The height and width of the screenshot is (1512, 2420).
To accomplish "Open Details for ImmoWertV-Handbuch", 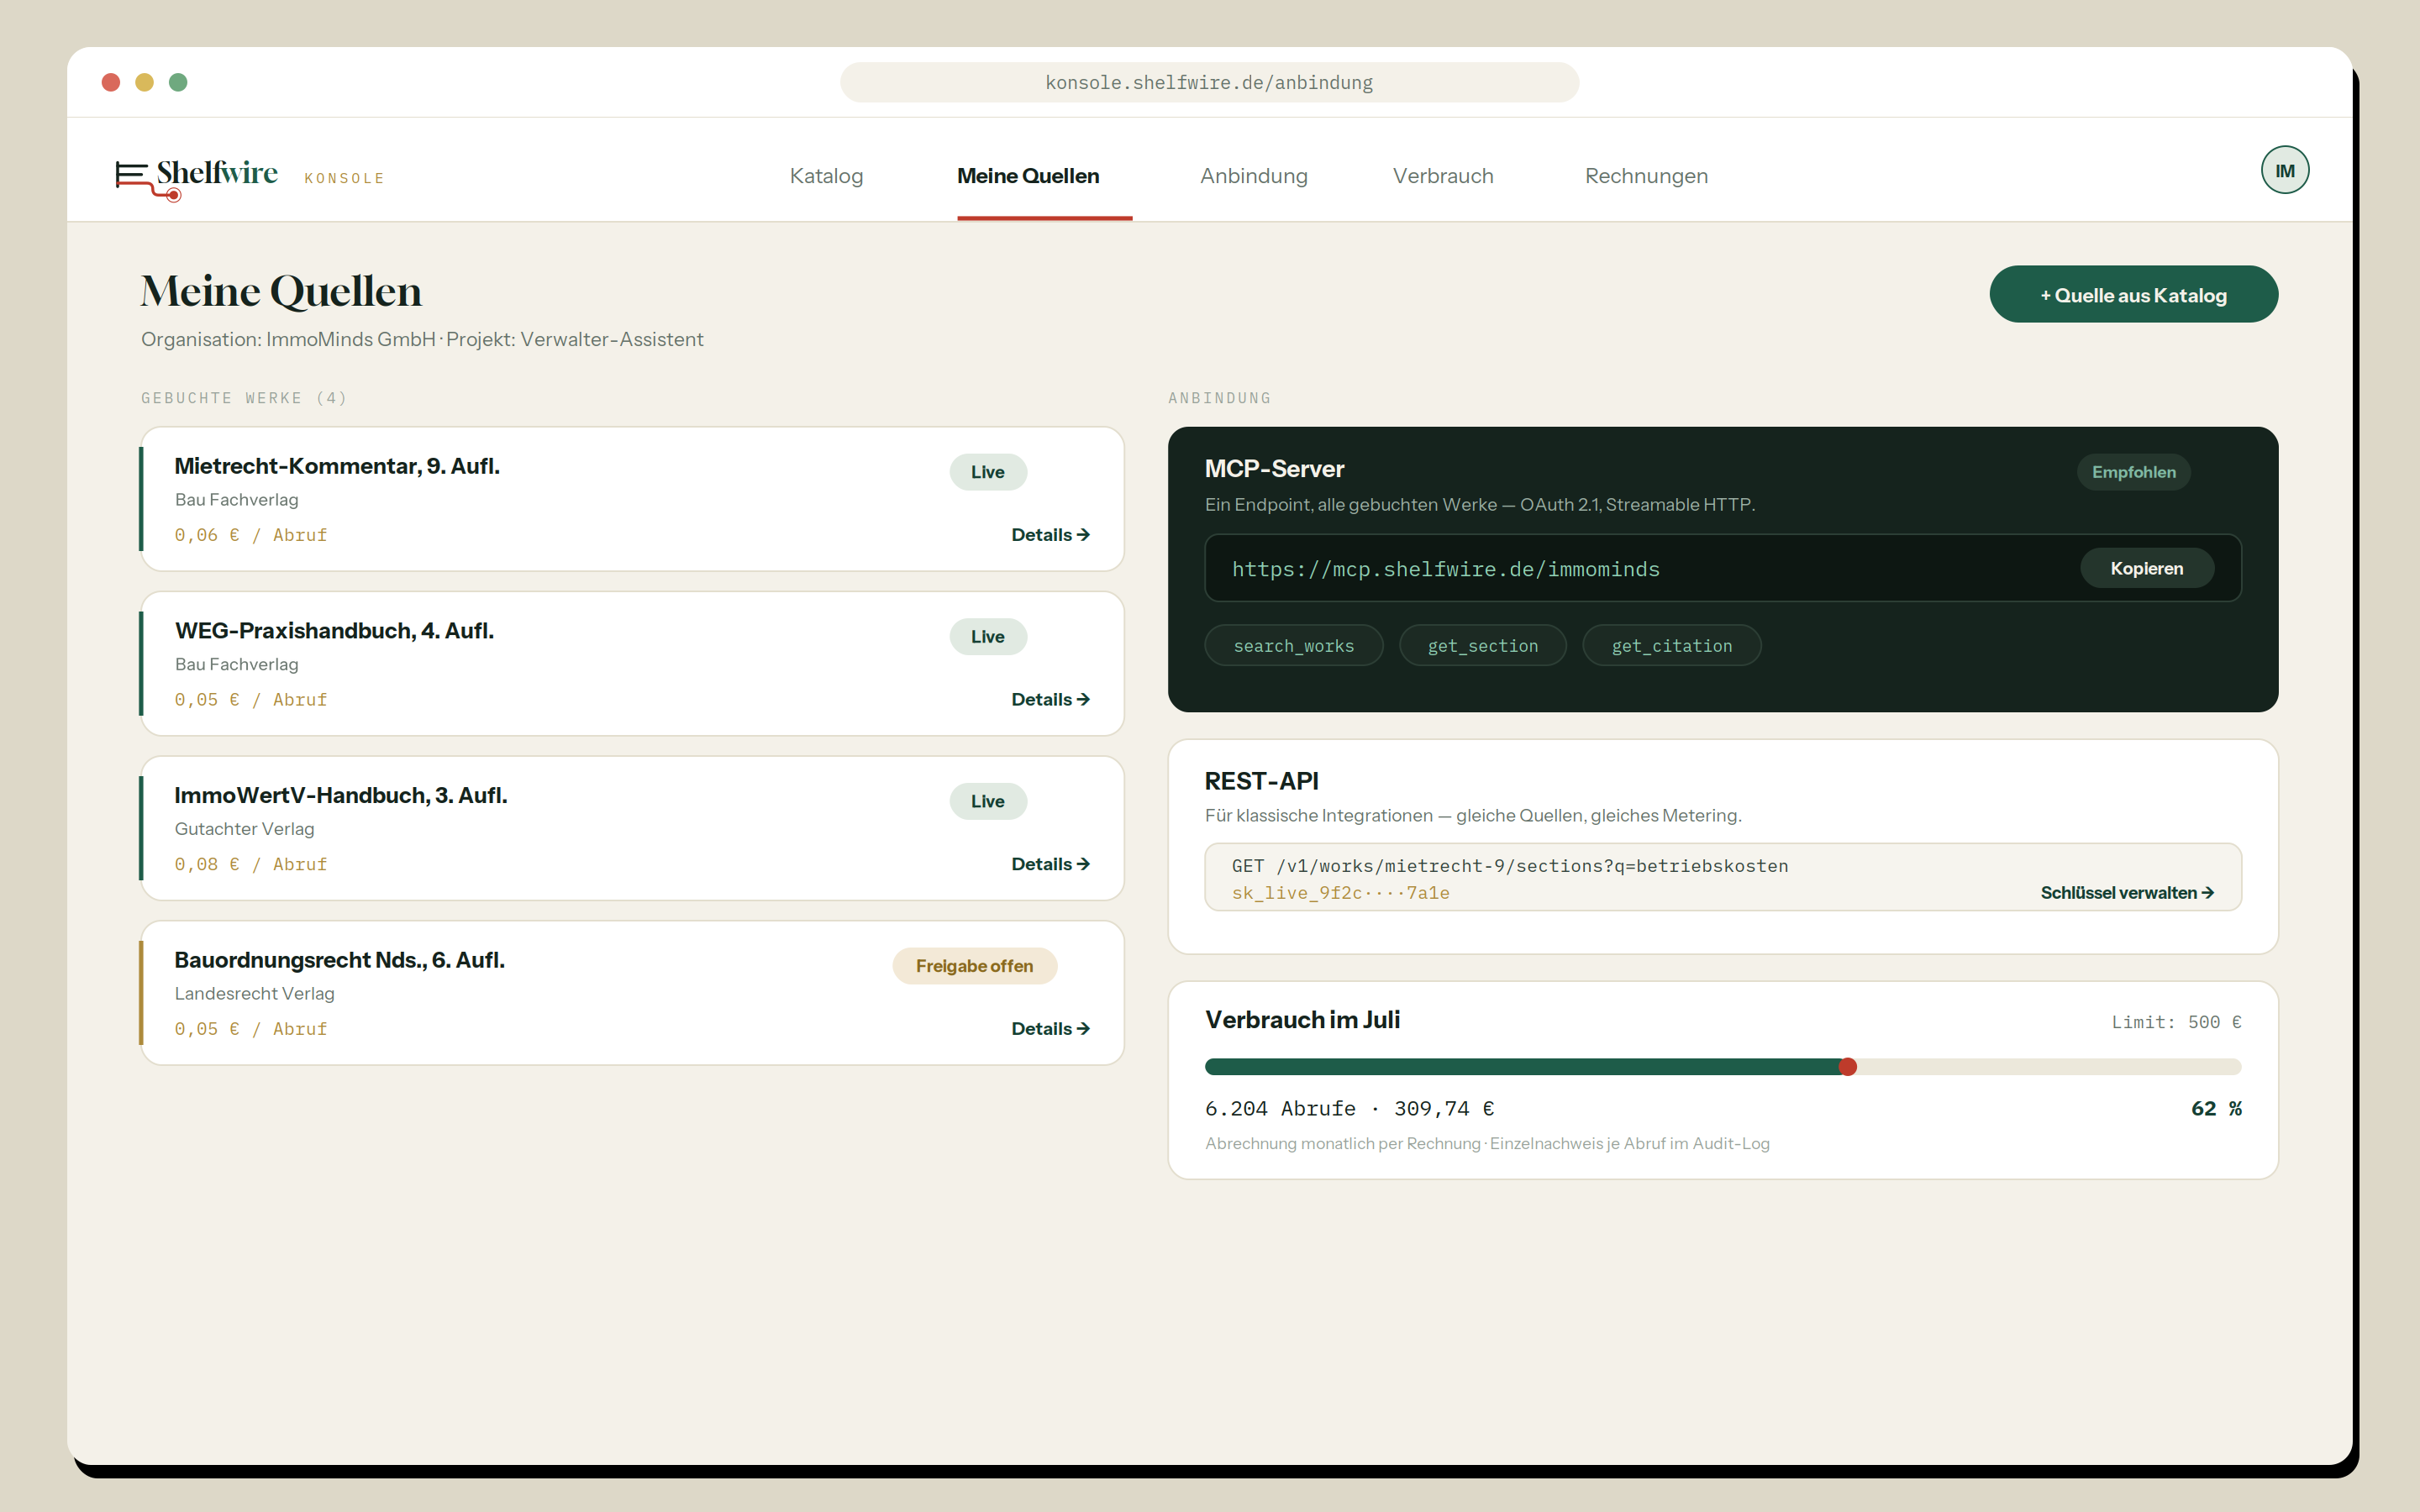I will tap(1050, 864).
